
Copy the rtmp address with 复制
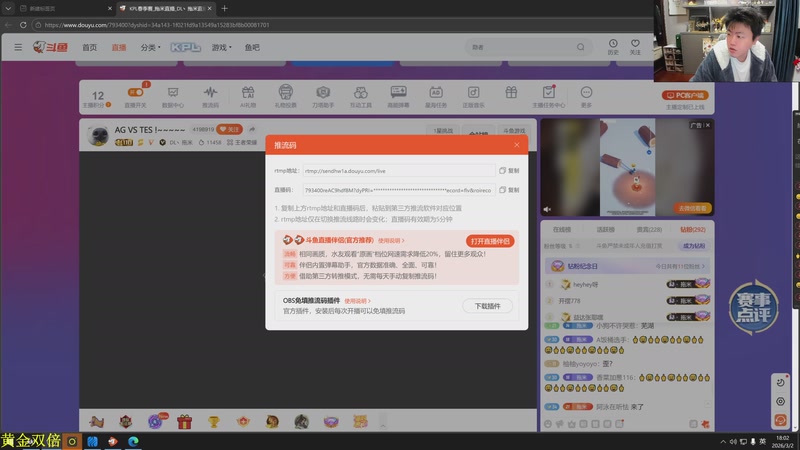click(x=509, y=171)
